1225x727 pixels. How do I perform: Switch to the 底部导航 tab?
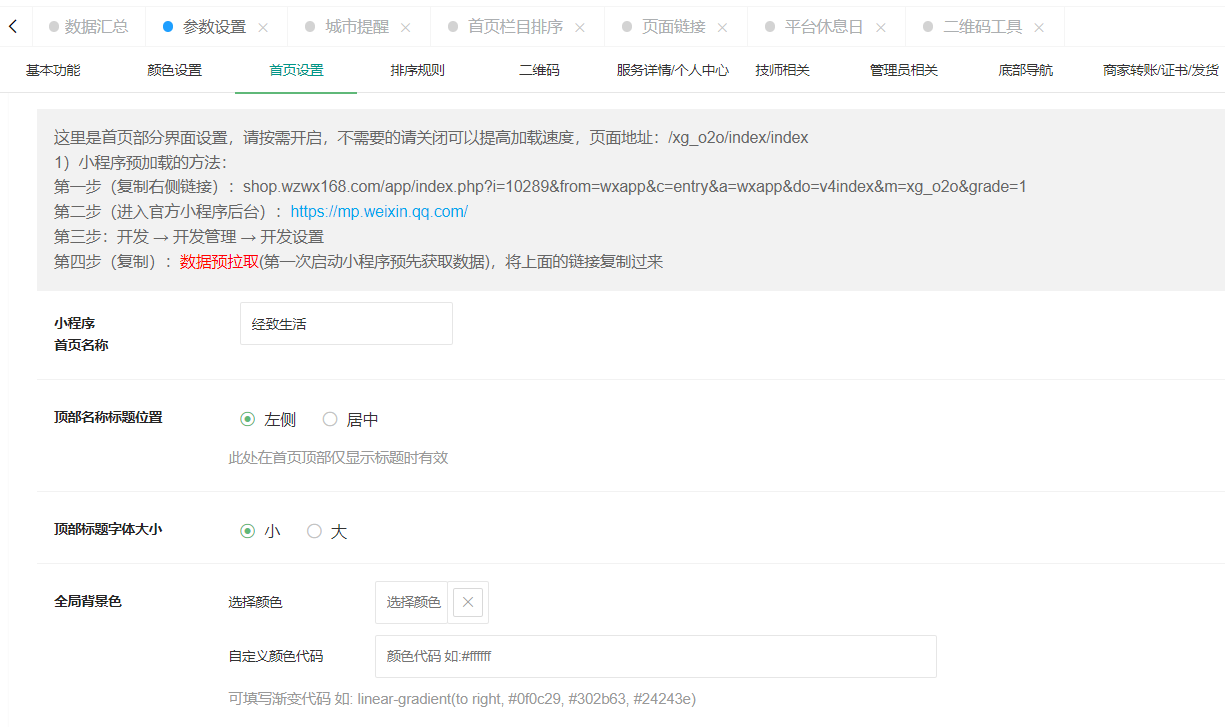coord(1024,70)
